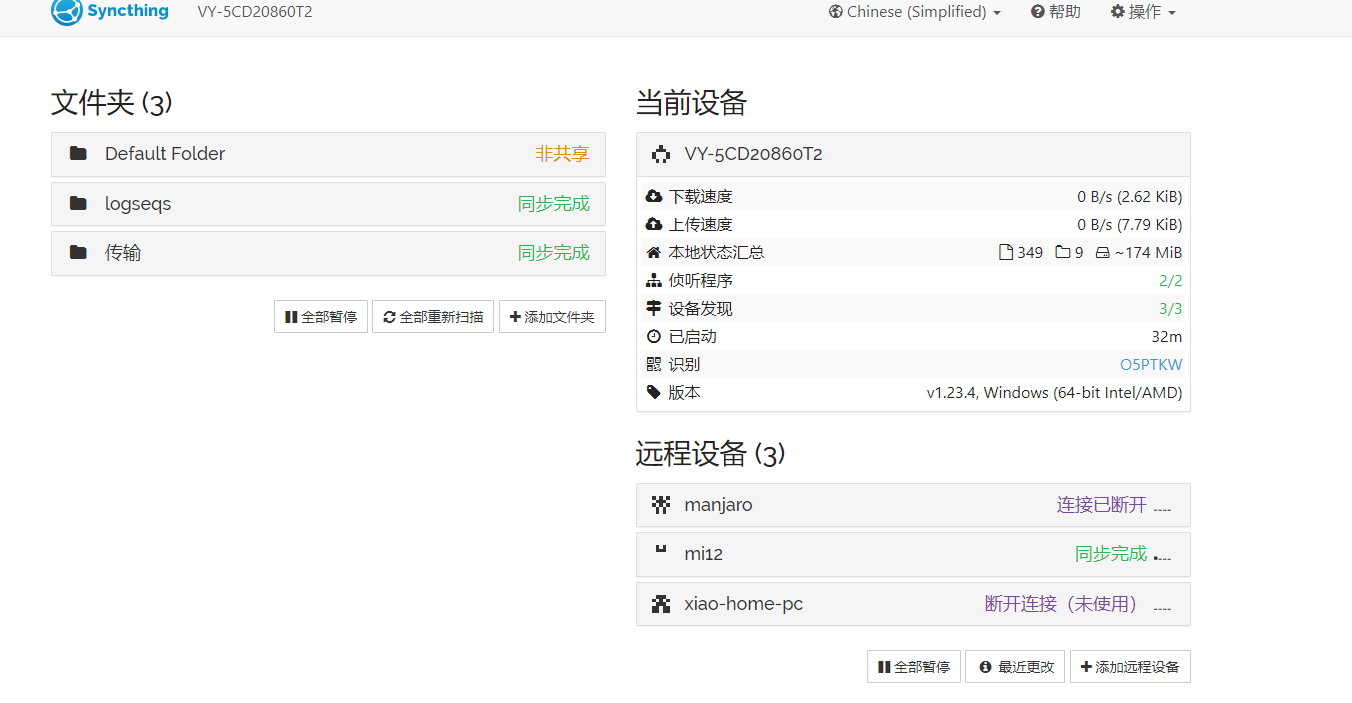Image resolution: width=1352 pixels, height=703 pixels.
Task: Click the 非共享 status on Default Folder
Action: coord(562,154)
